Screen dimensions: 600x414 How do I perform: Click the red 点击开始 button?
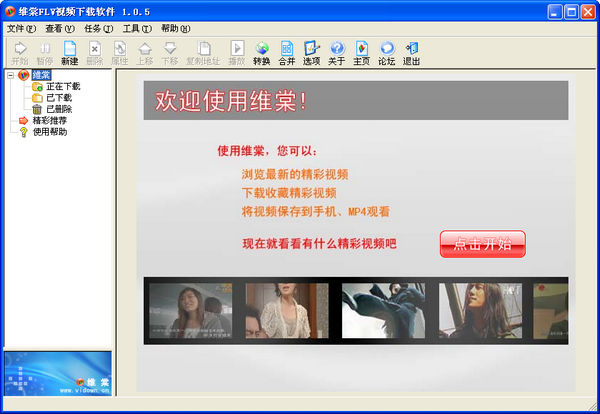pyautogui.click(x=483, y=244)
